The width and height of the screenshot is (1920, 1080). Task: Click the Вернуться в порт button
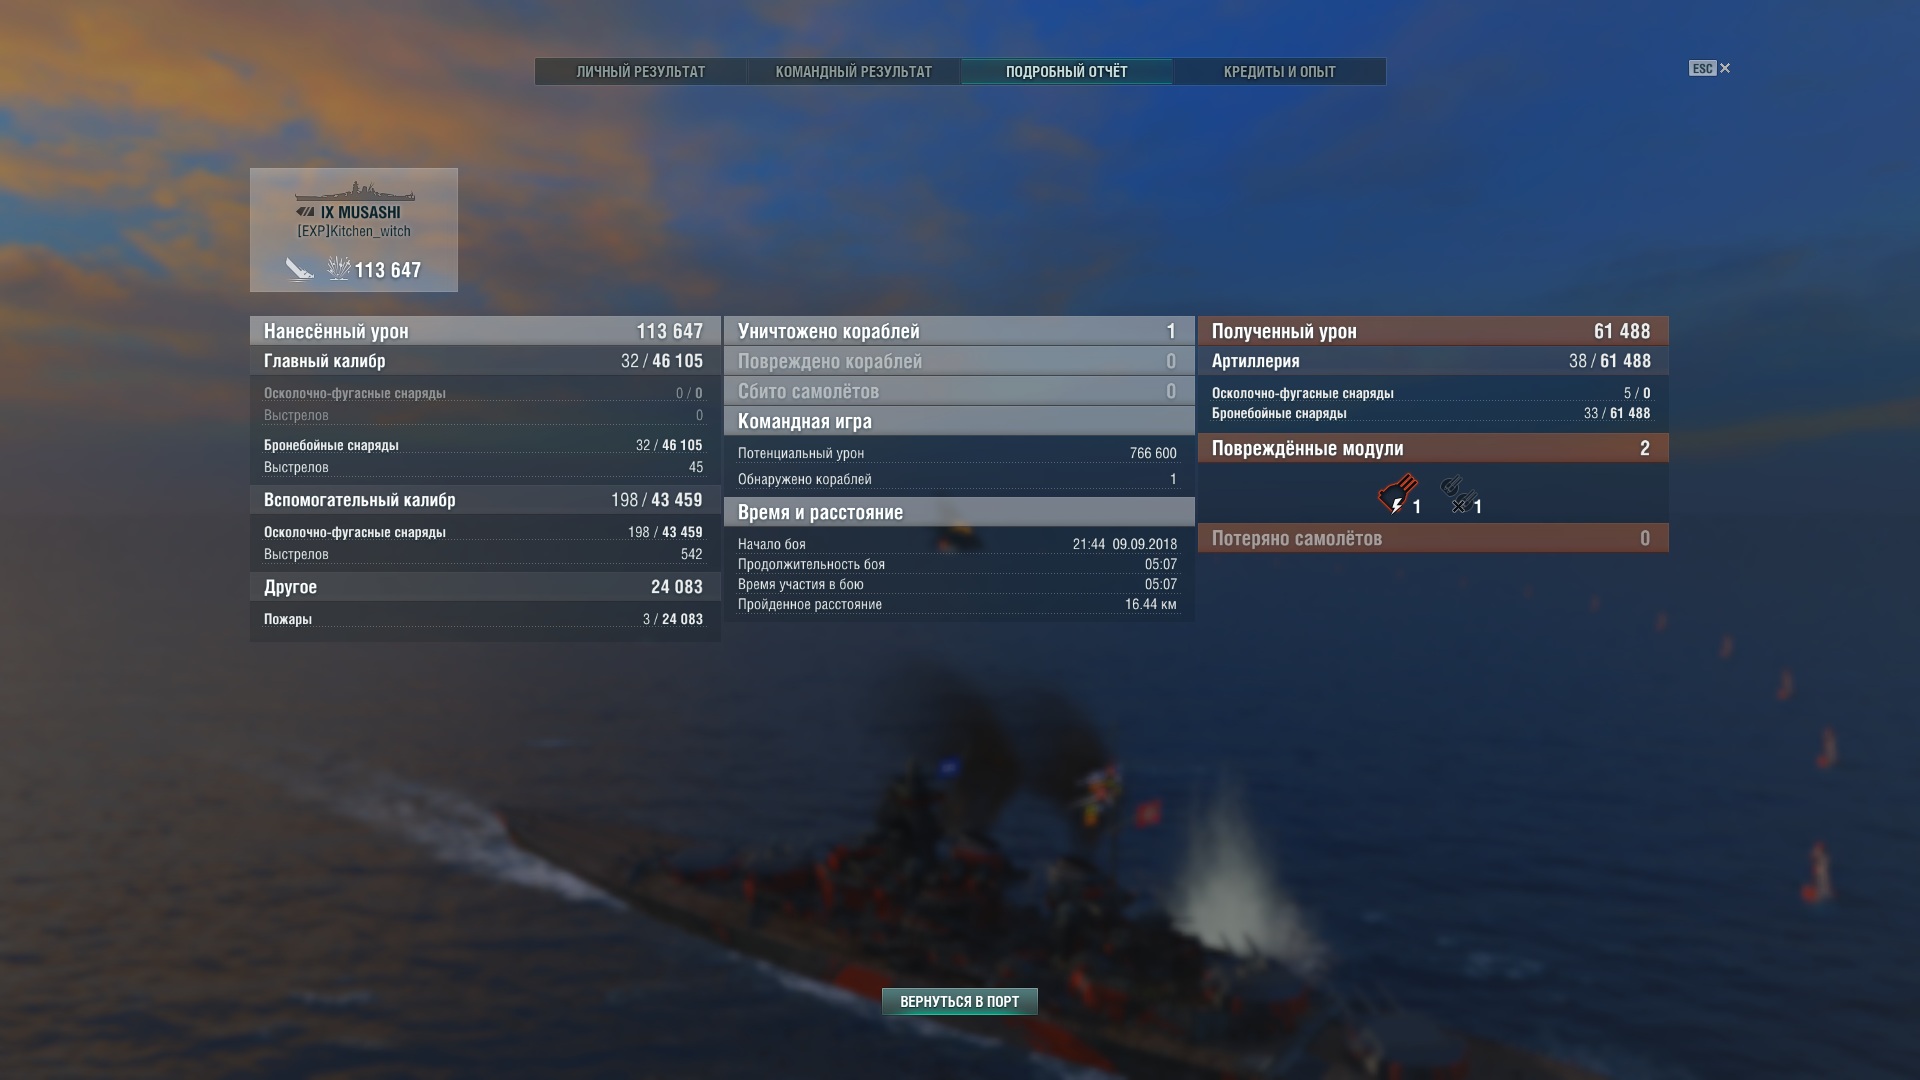(960, 1001)
